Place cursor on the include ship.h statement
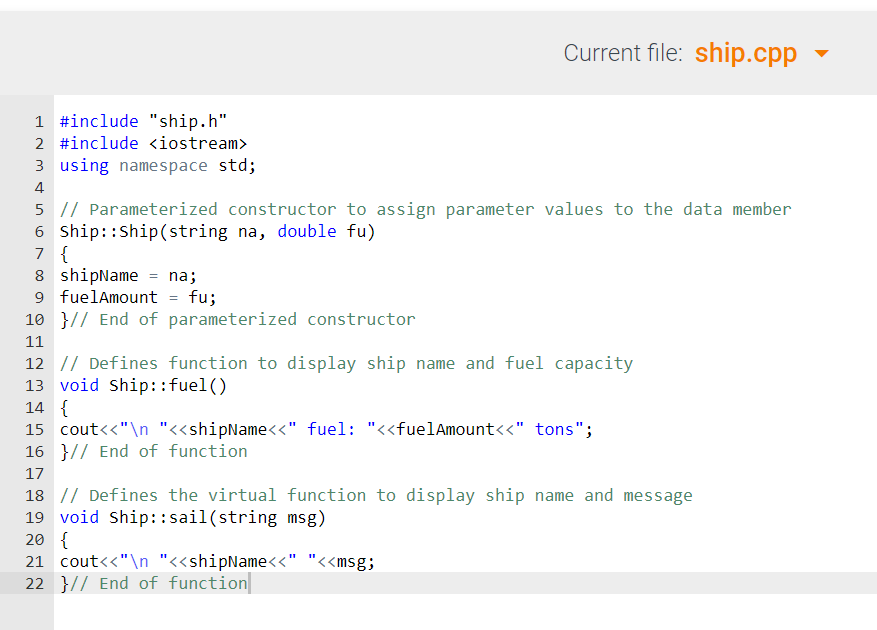The width and height of the screenshot is (877, 630). click(x=140, y=121)
